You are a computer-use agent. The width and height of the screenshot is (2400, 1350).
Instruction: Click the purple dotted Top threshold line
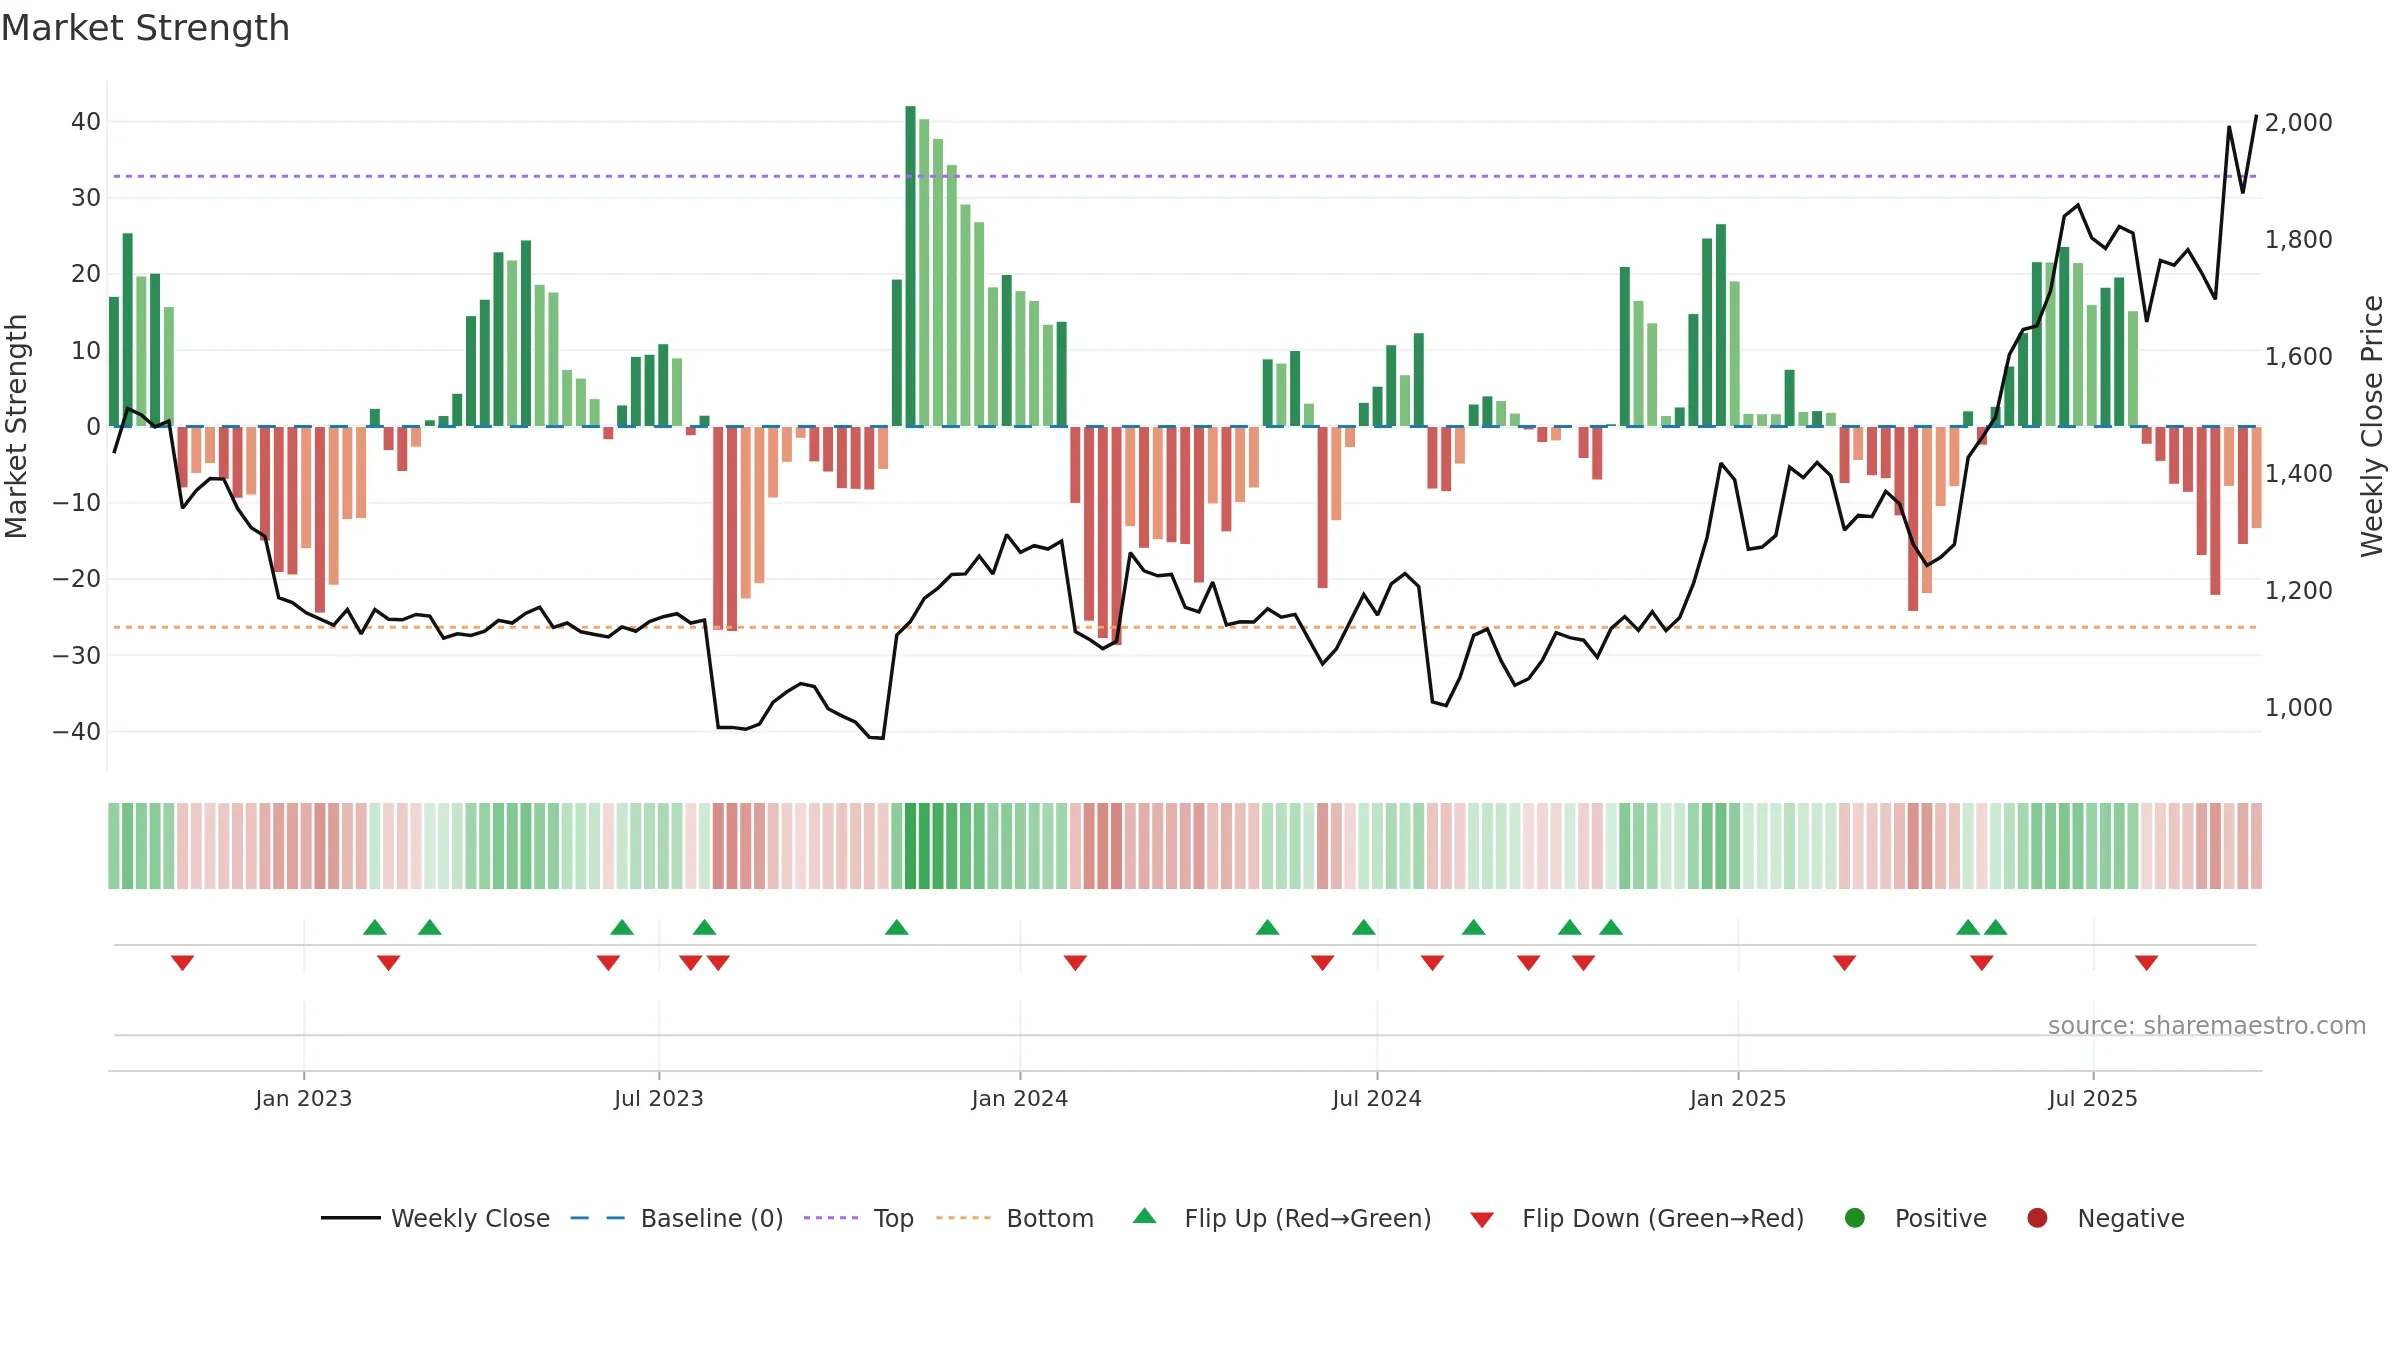click(1185, 176)
